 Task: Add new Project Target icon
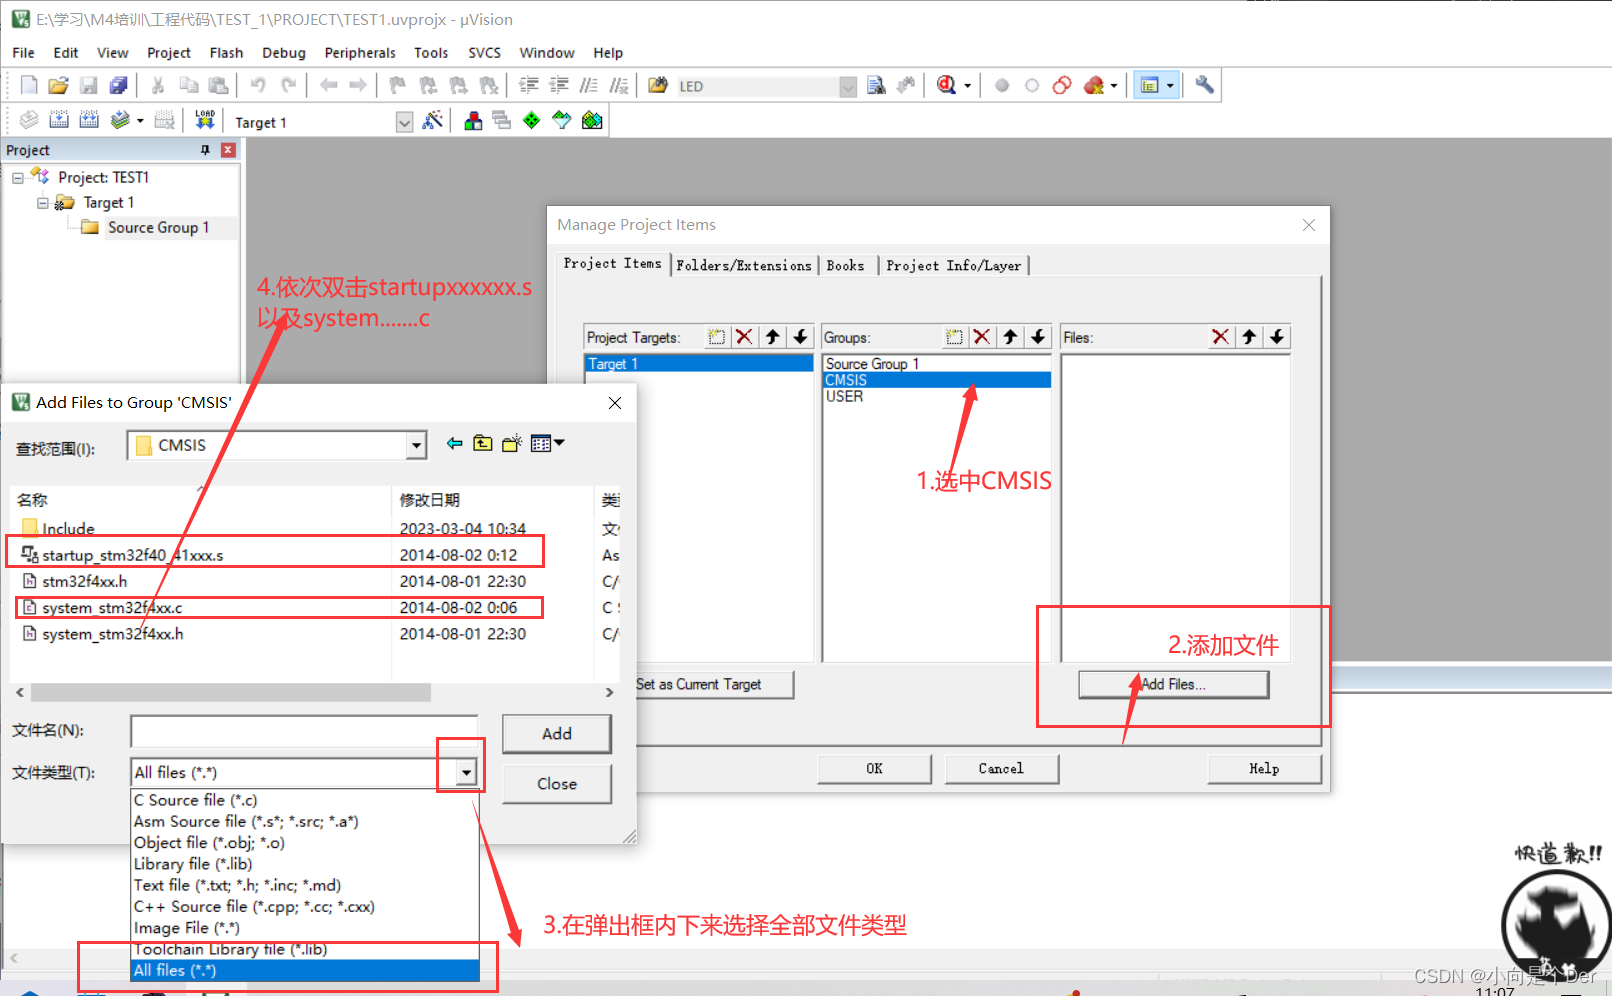pos(716,337)
